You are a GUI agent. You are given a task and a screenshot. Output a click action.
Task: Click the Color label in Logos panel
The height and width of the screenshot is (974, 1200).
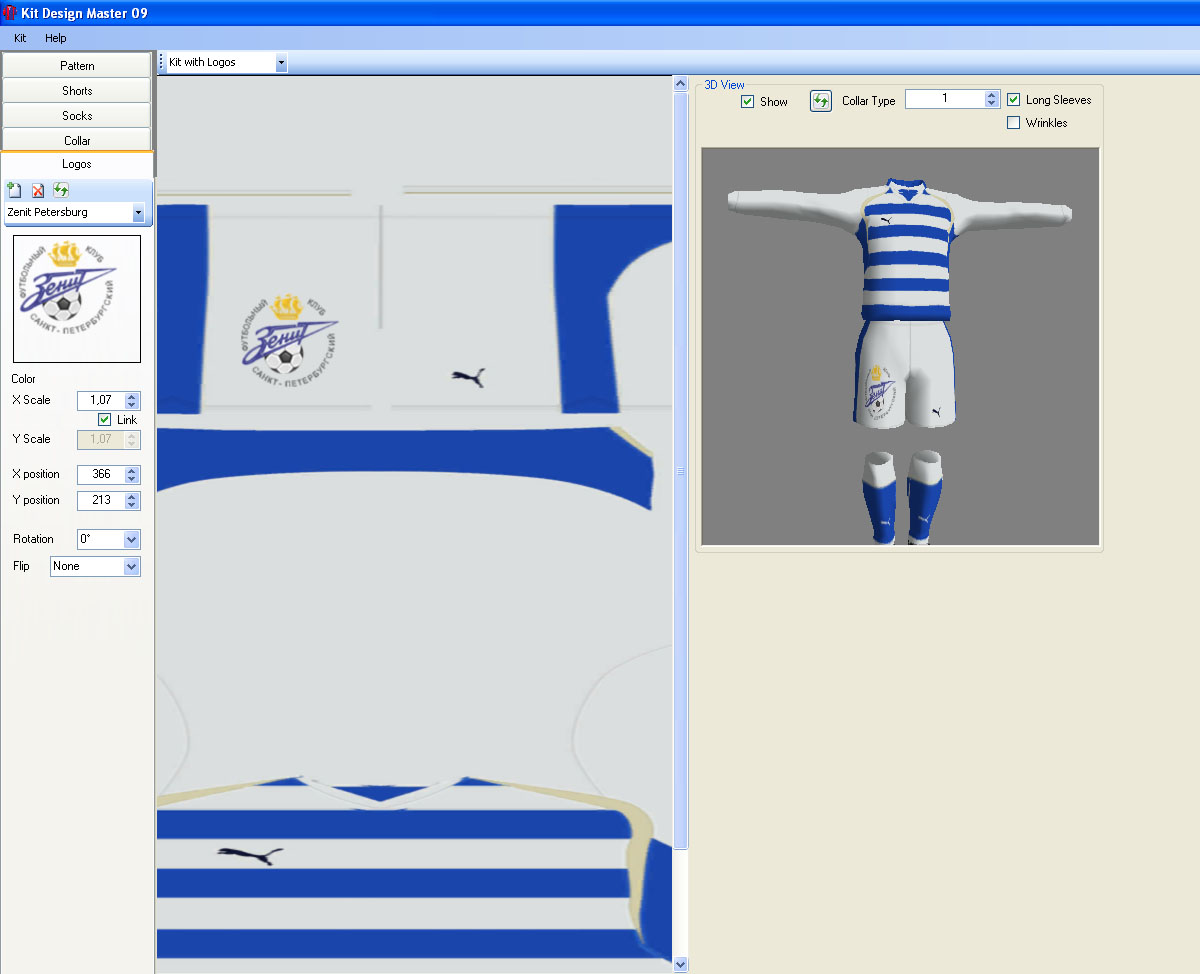(23, 379)
